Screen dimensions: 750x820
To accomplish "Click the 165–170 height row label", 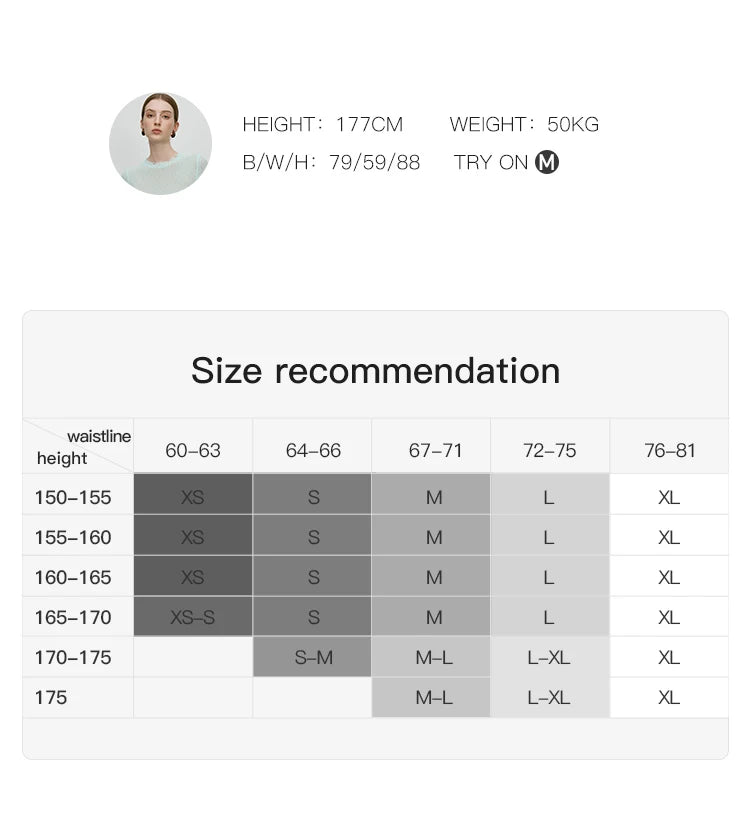I will [x=73, y=617].
